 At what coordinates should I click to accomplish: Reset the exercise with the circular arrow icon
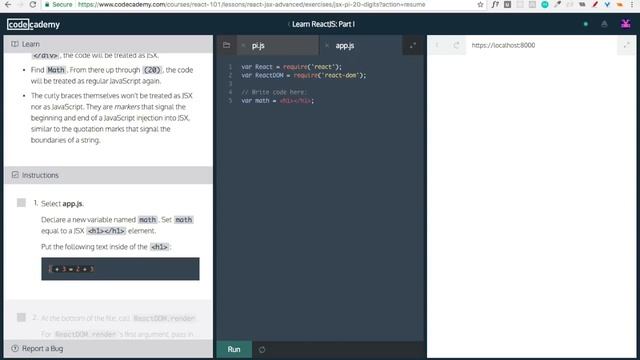click(x=262, y=349)
